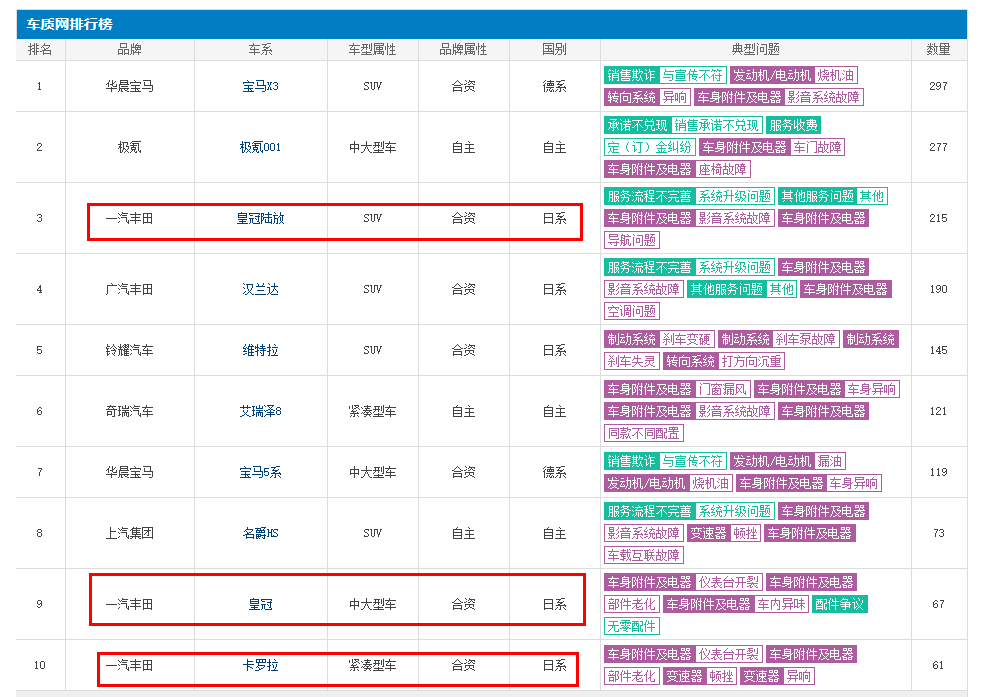Select the 空调问题 issue tag
Screen dimensions: 1000x697
pos(632,311)
